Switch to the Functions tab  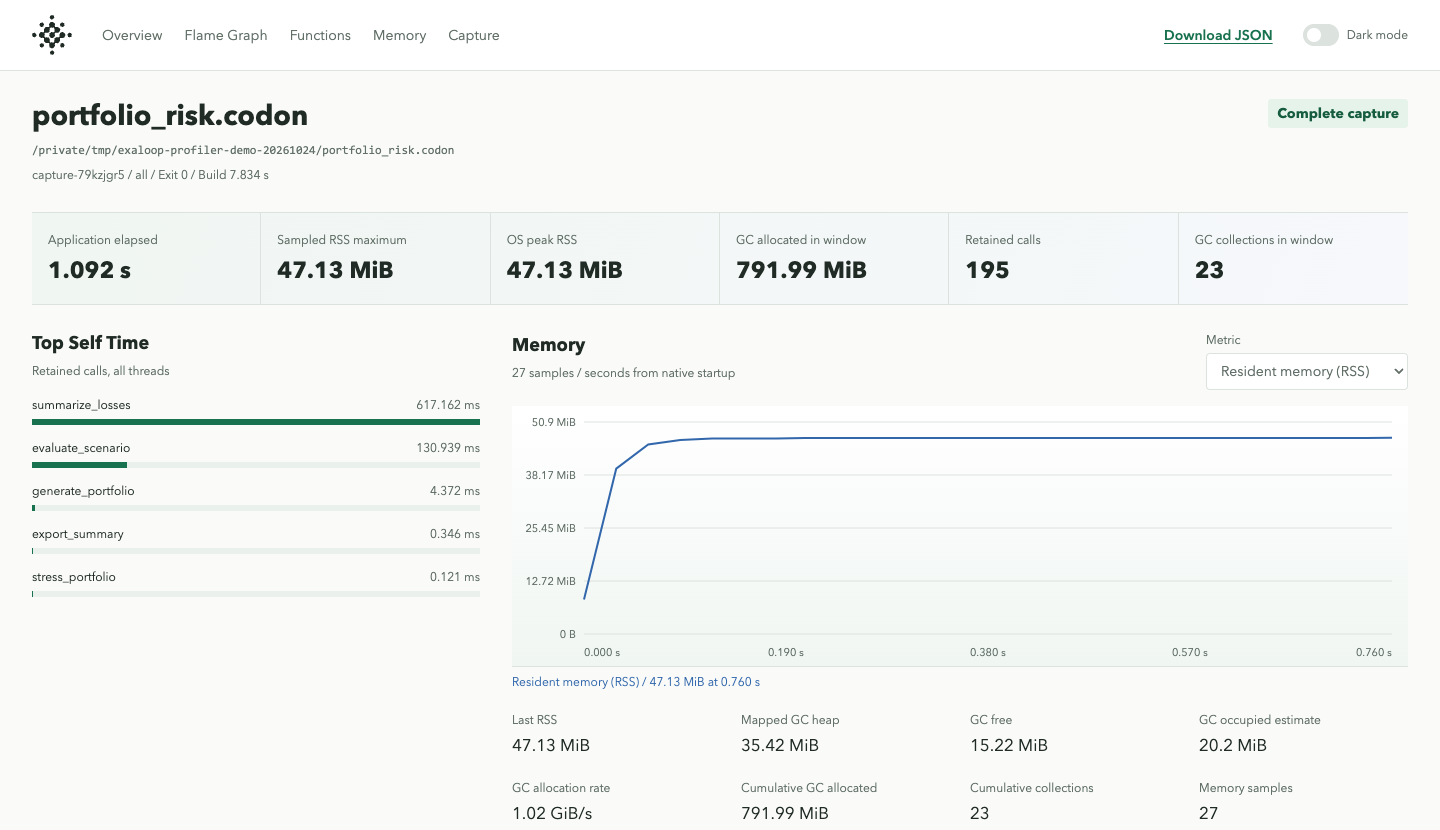tap(320, 35)
